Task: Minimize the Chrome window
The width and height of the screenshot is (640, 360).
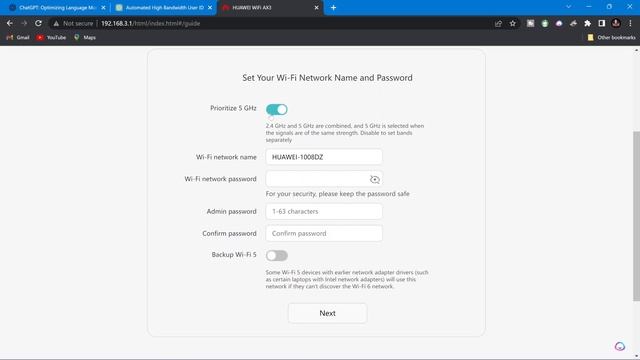Action: (x=589, y=7)
